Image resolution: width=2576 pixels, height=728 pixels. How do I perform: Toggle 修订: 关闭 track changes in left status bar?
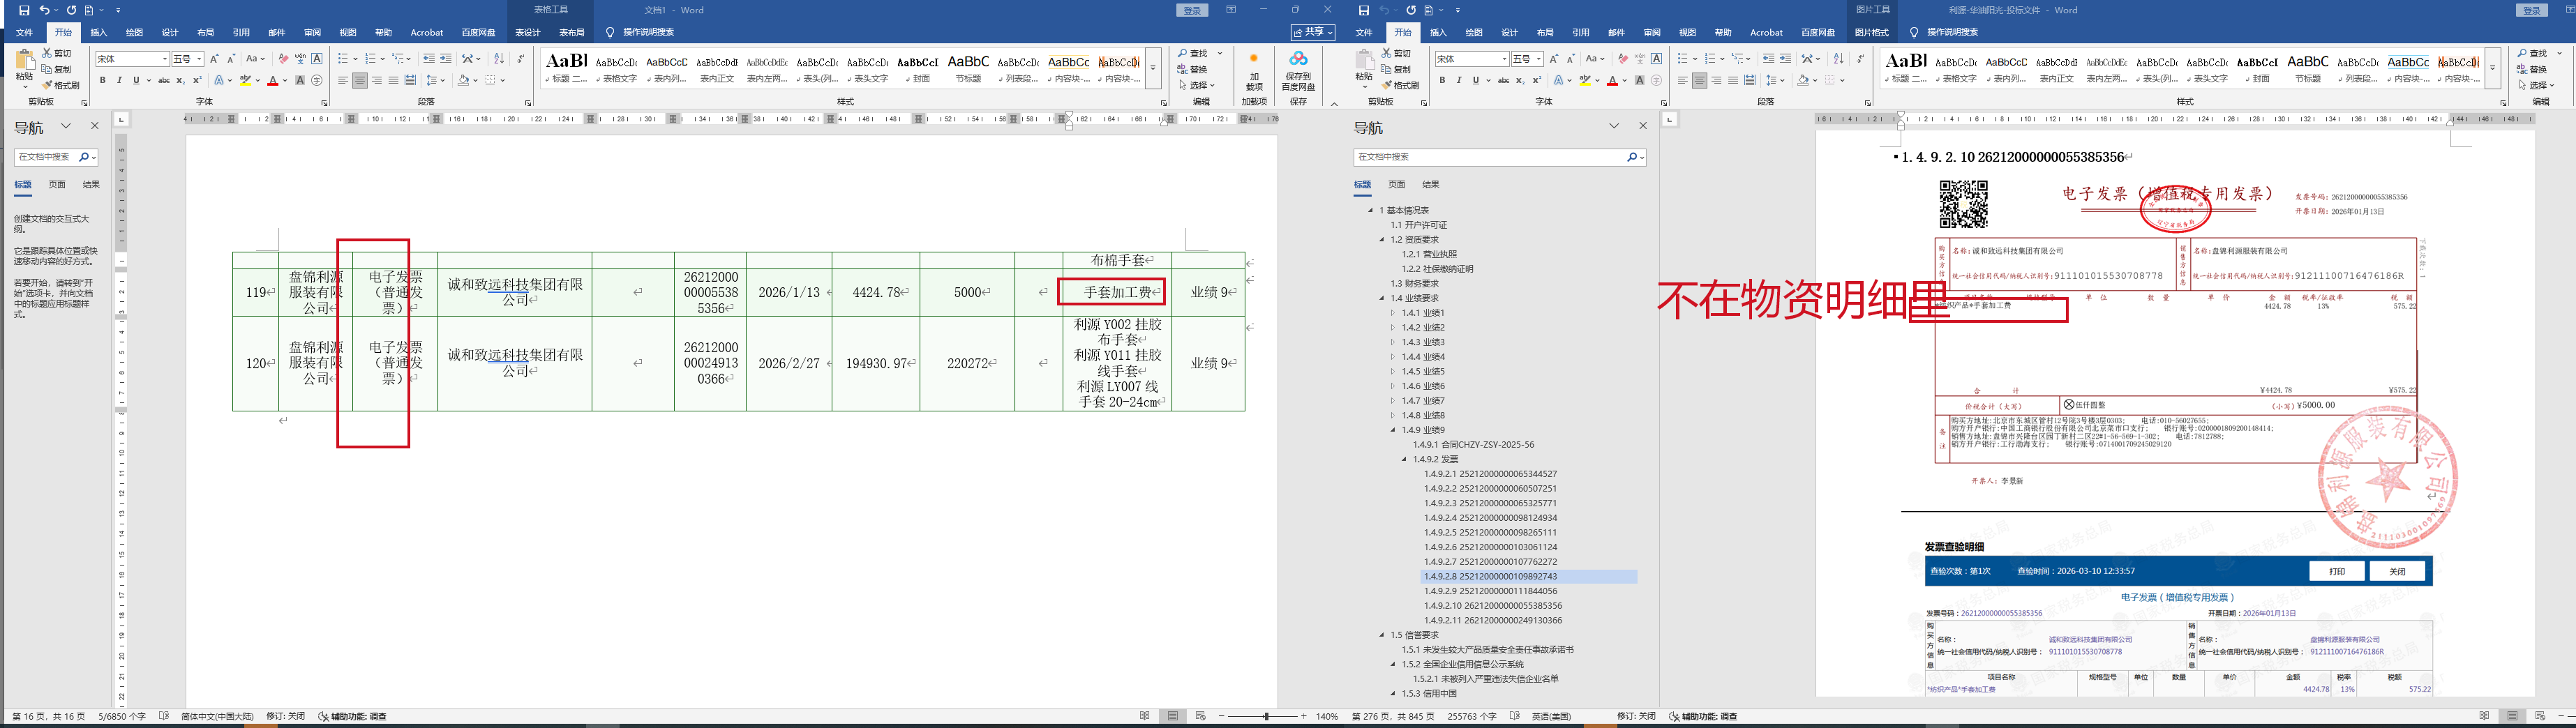pyautogui.click(x=286, y=716)
